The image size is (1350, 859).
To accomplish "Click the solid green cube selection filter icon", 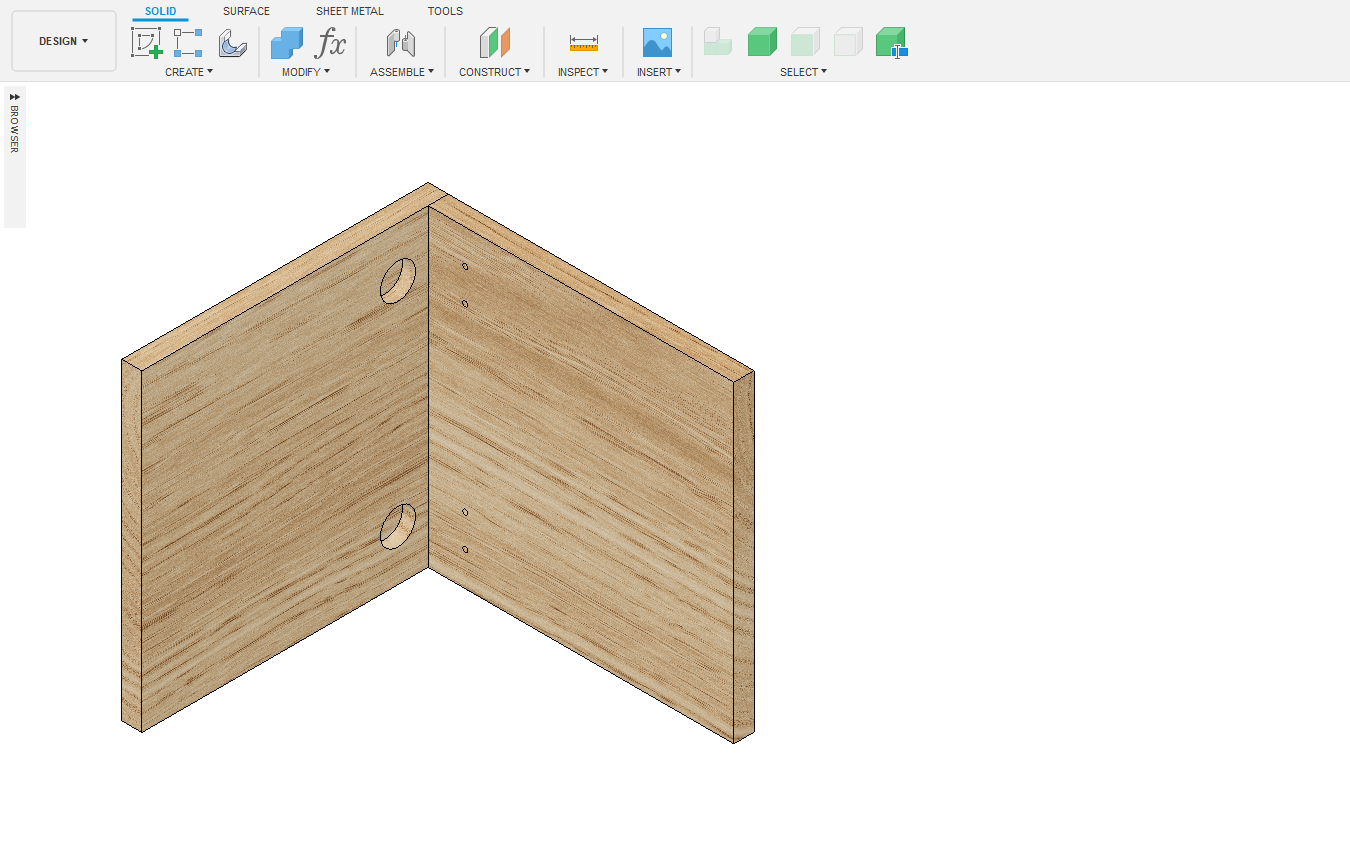I will (762, 43).
